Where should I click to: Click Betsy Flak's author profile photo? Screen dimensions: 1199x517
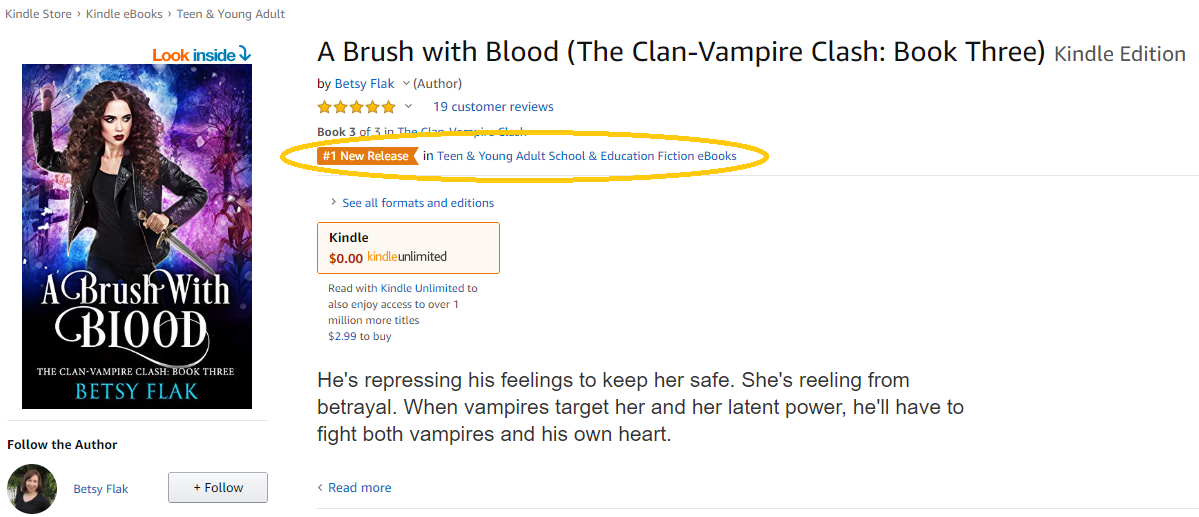32,488
